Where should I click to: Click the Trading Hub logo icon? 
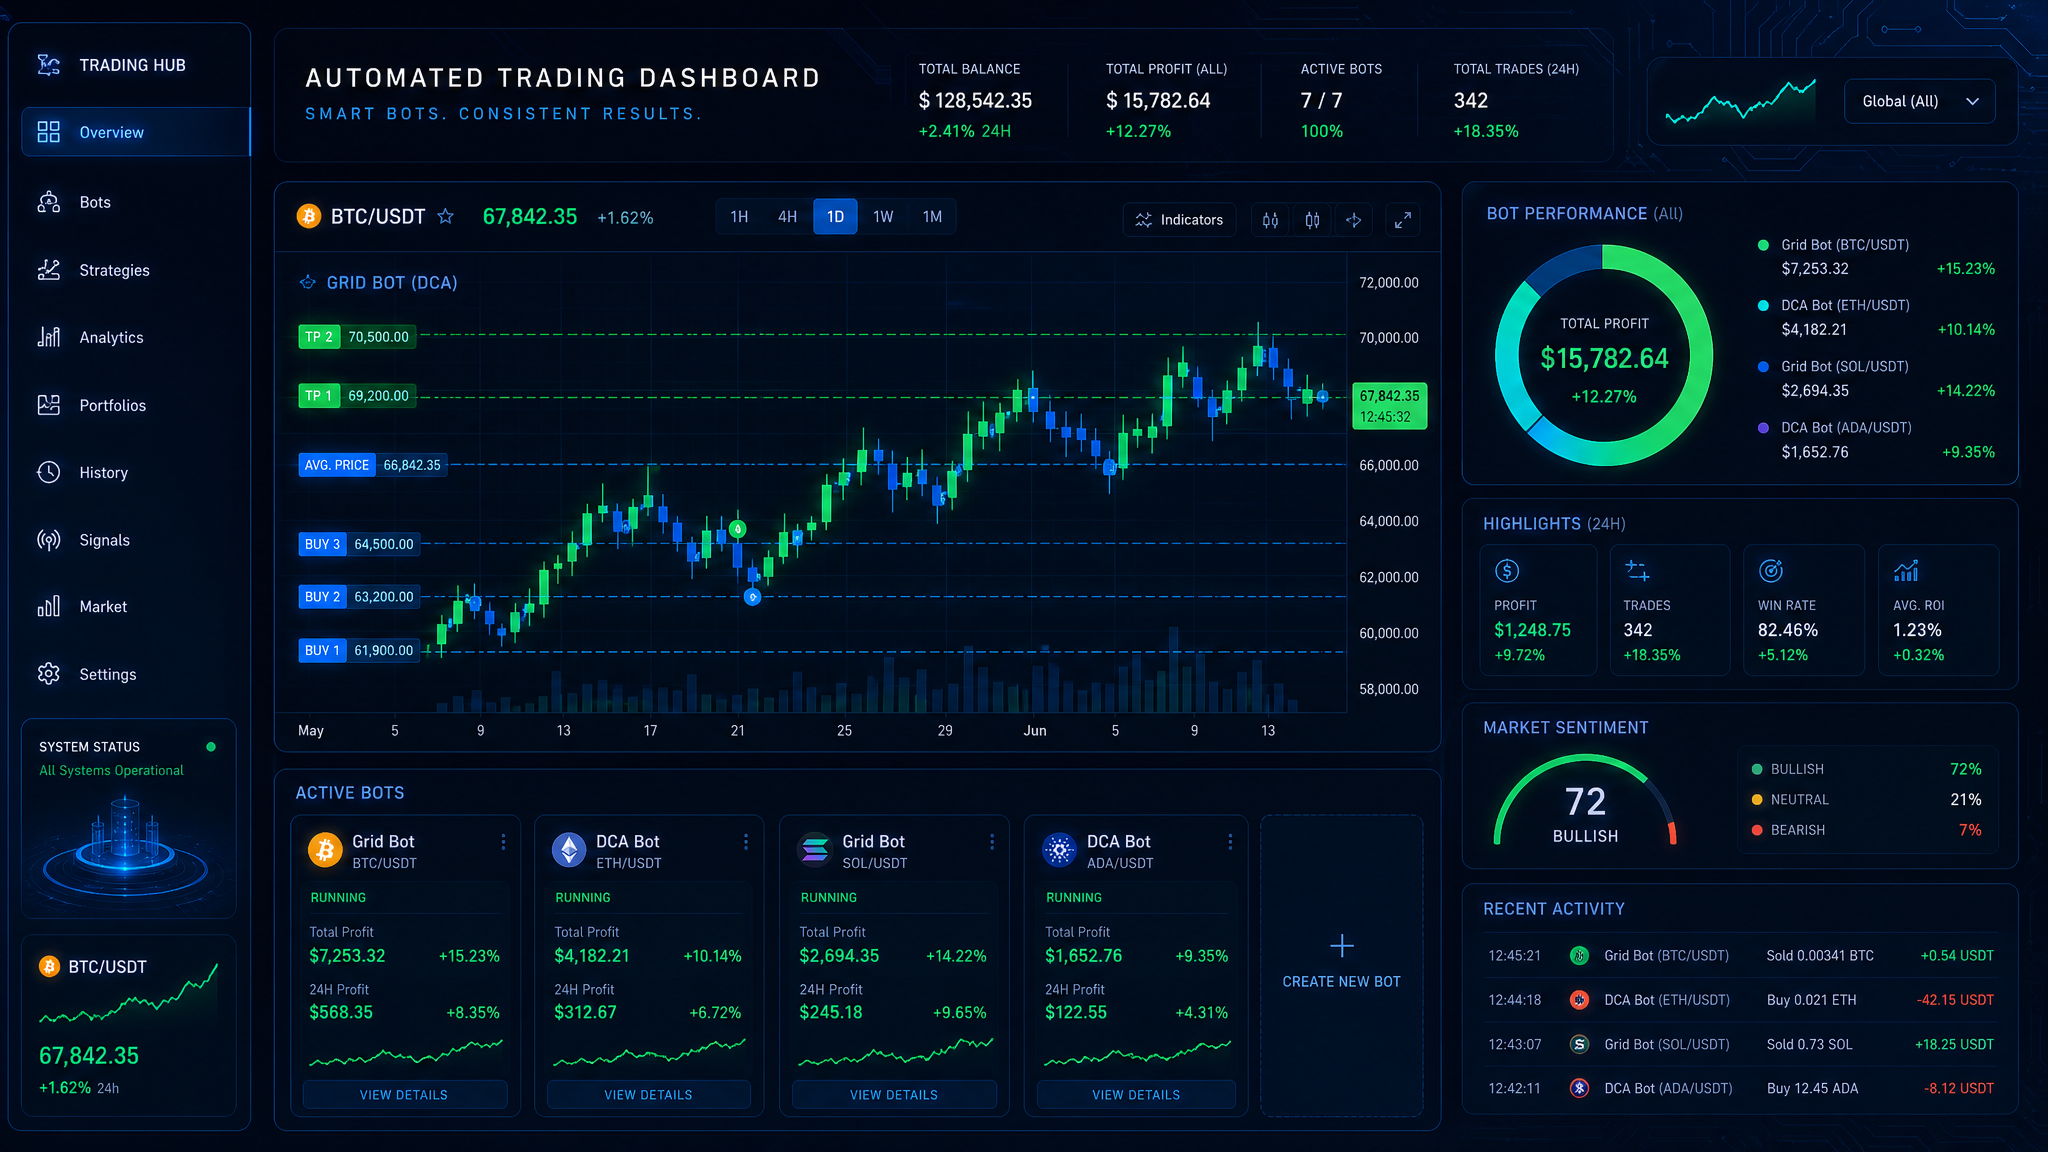click(x=49, y=65)
